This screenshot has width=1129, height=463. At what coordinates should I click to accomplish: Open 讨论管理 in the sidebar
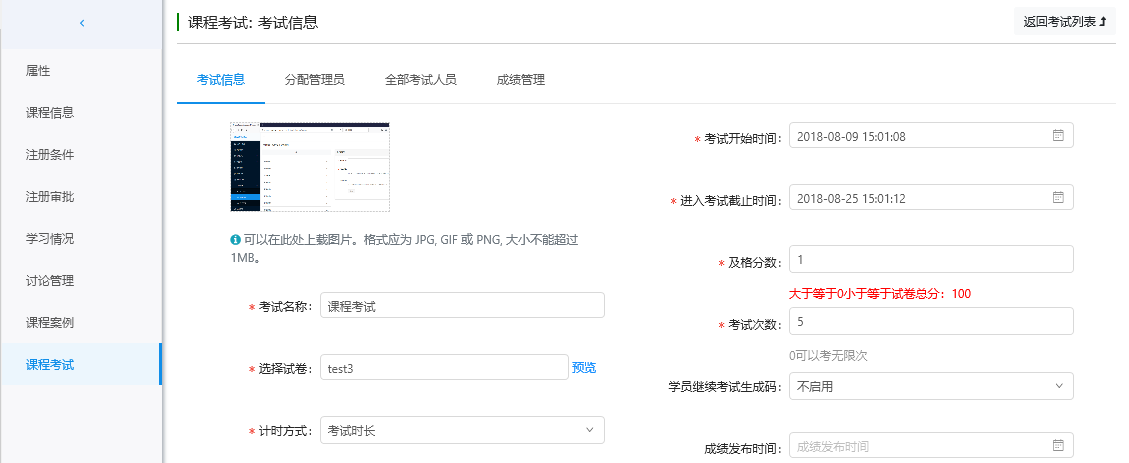(50, 281)
